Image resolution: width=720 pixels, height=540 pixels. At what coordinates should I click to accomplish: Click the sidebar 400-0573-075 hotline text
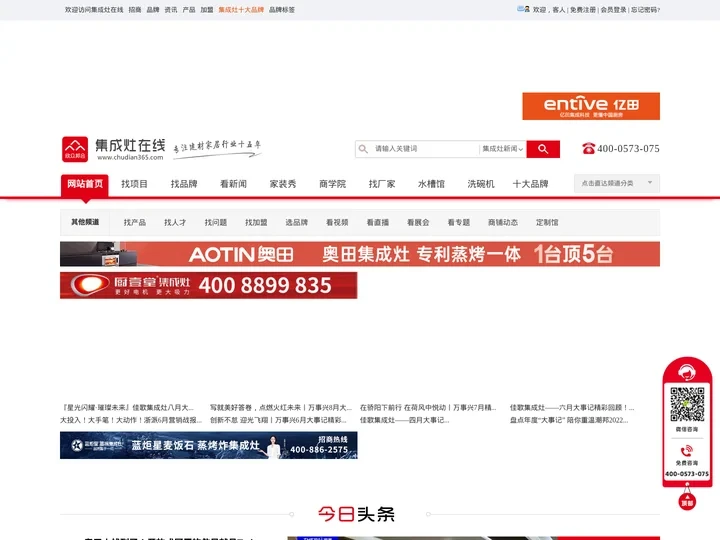point(687,473)
